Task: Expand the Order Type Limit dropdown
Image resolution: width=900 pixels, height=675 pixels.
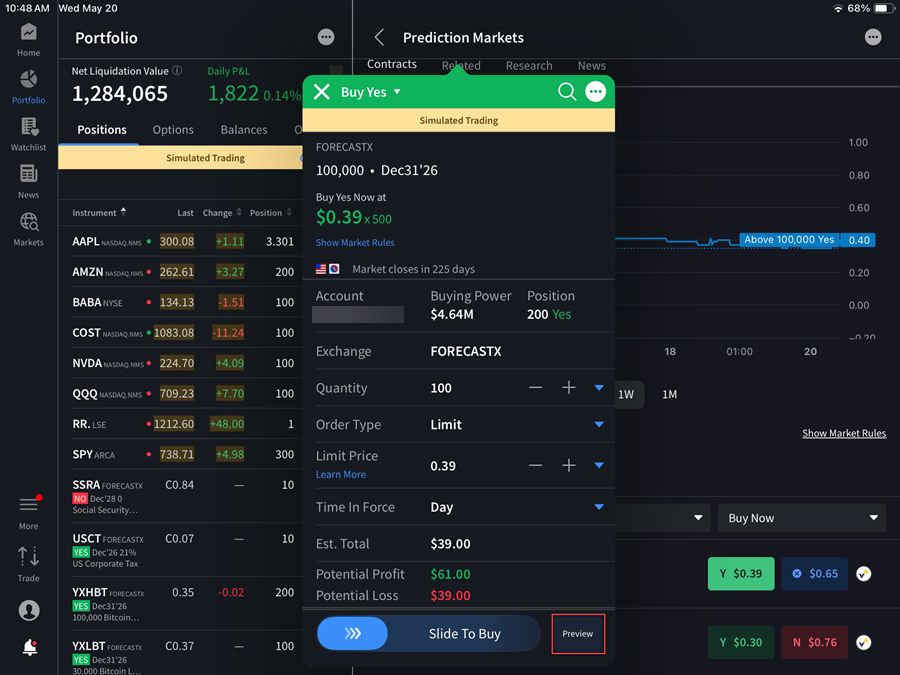Action: (599, 425)
